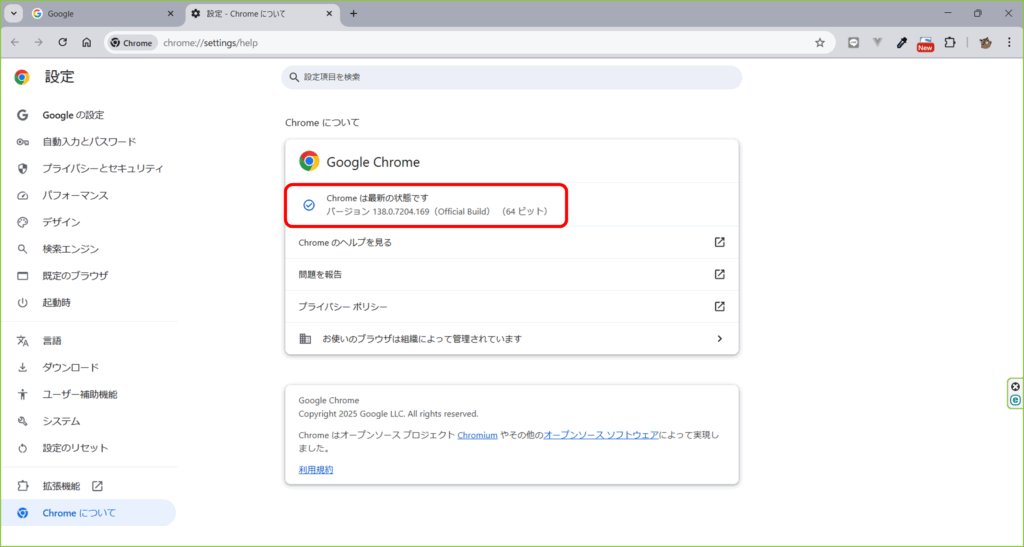This screenshot has width=1024, height=547.
Task: Open パフォーマンス settings
Action: click(x=89, y=195)
